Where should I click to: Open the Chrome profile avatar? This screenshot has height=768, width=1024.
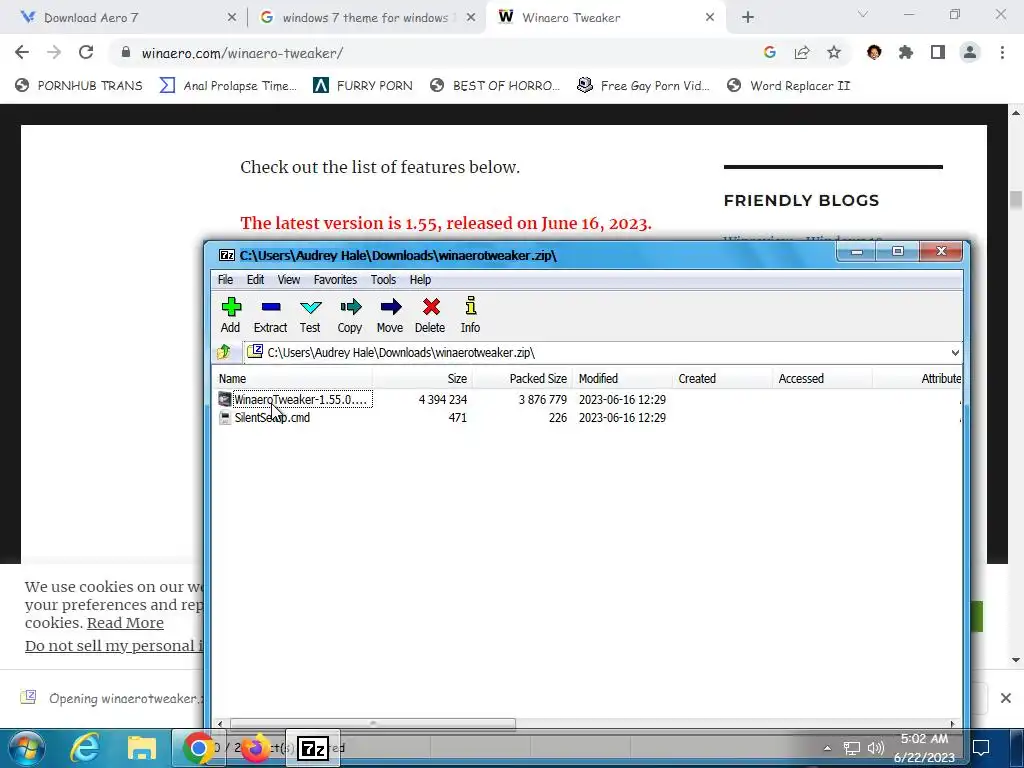tap(970, 53)
